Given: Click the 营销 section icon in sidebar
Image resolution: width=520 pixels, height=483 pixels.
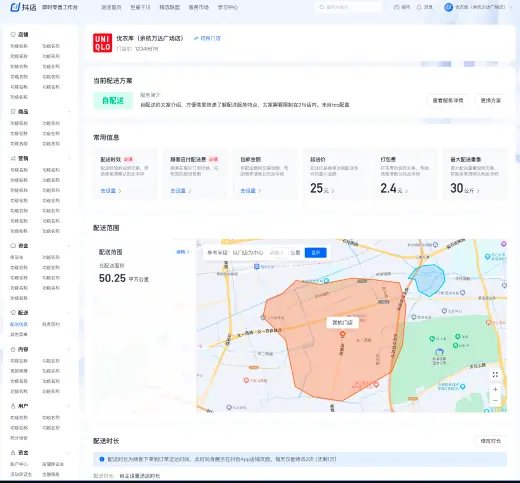Looking at the screenshot, I should point(13,158).
